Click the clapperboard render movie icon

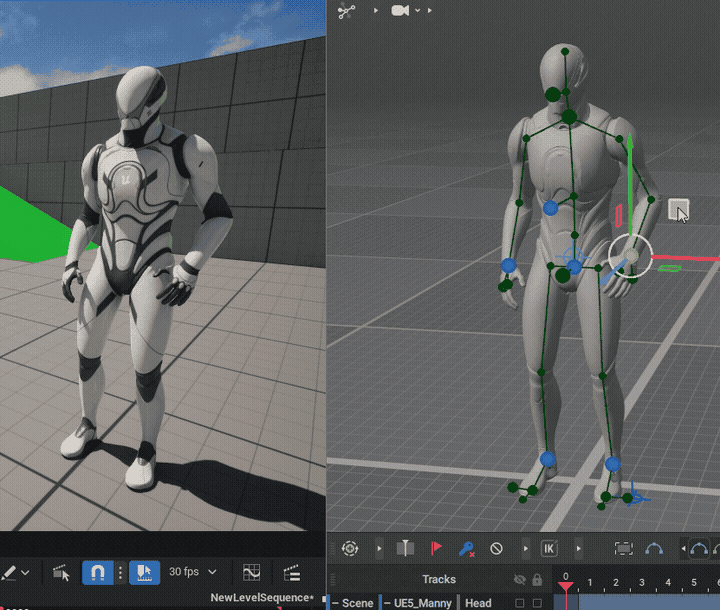(x=292, y=573)
